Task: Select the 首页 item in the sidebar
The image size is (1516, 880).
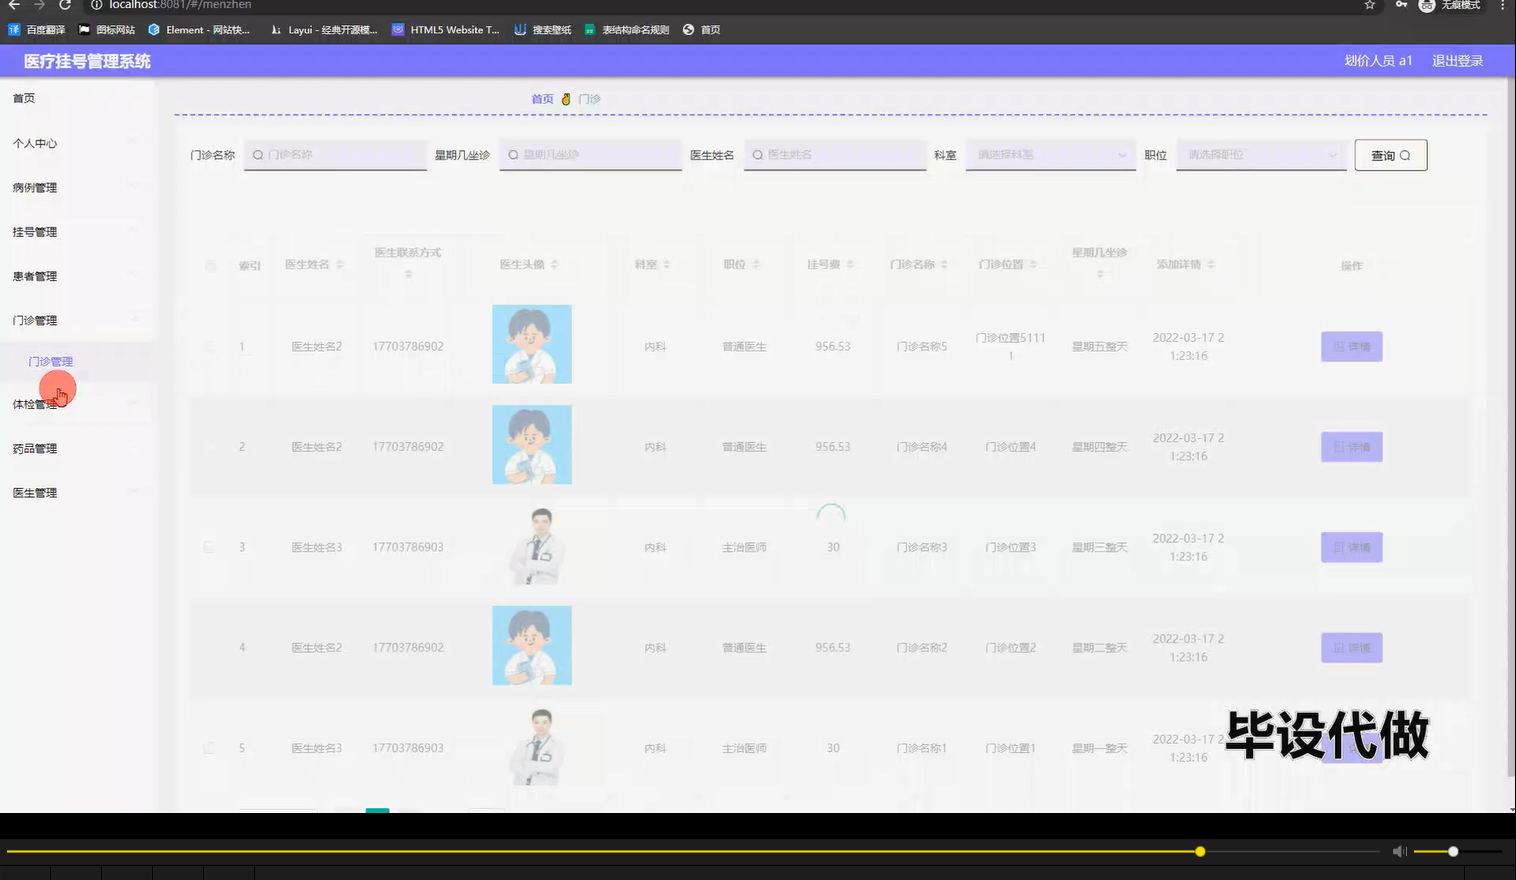Action: (24, 97)
